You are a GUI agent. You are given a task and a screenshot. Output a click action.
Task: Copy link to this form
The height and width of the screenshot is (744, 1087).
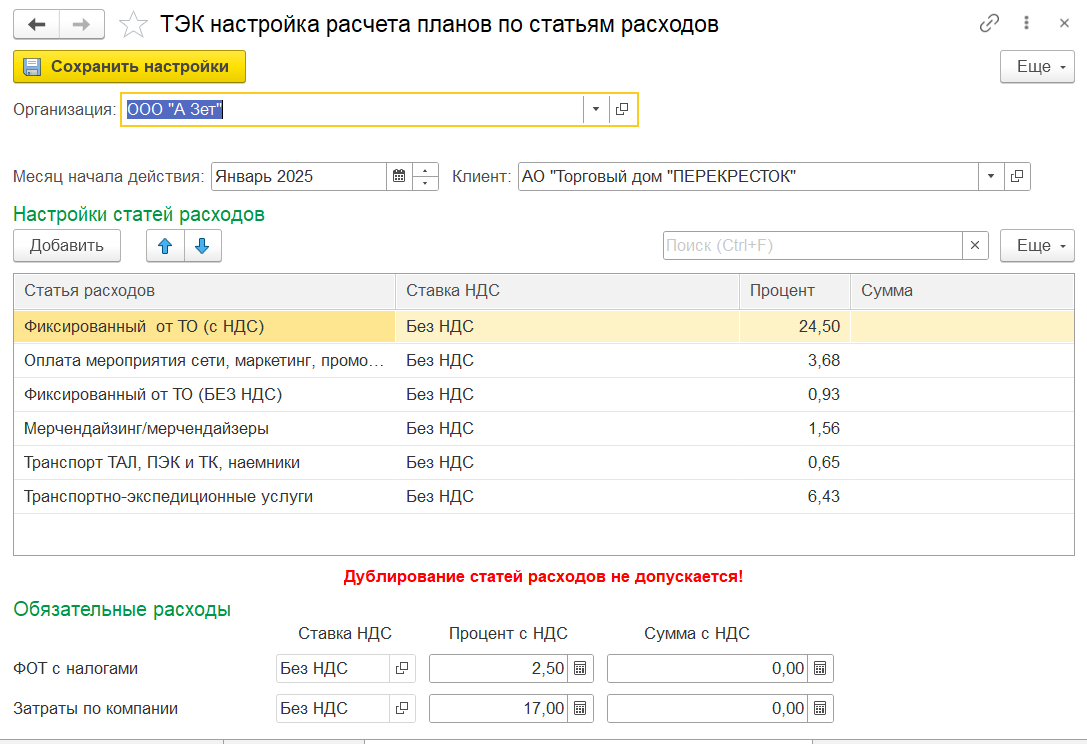coord(989,24)
